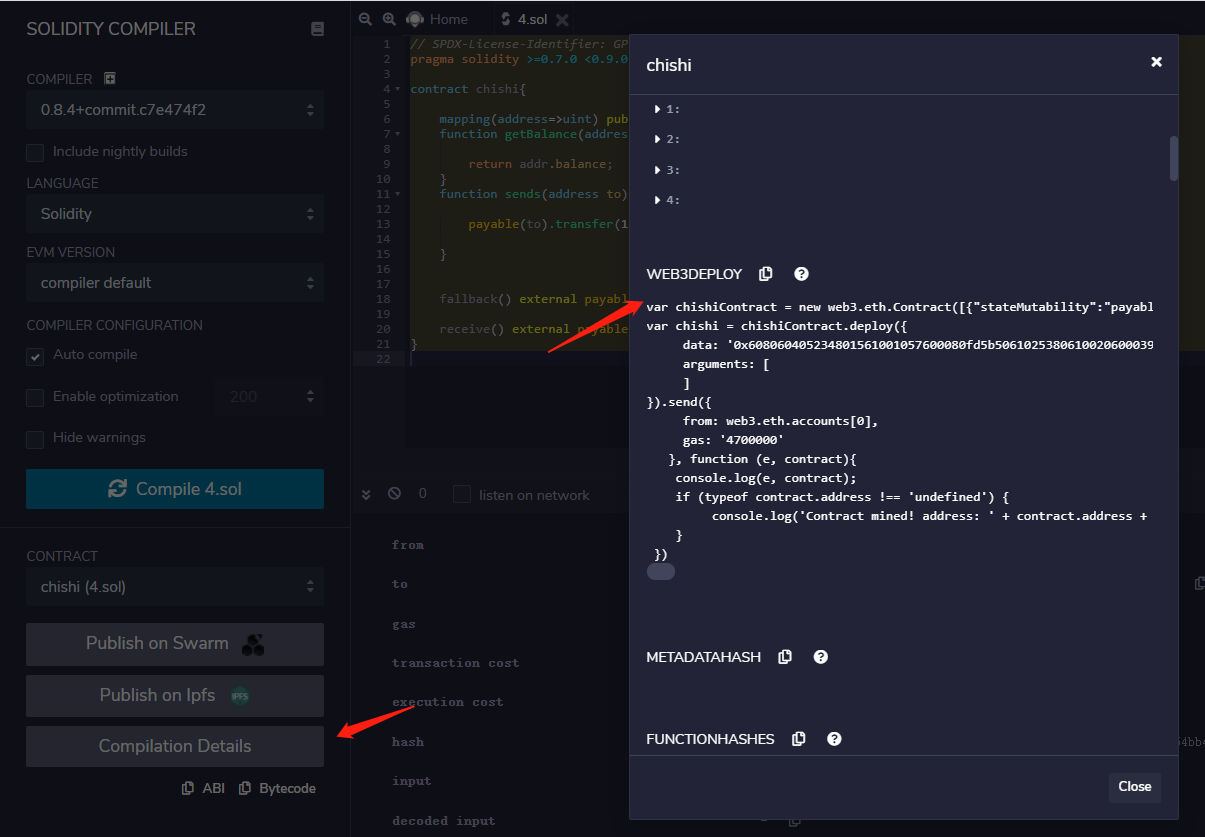Collapse the terminal with the double-chevron icon
This screenshot has height=837, width=1205.
tap(366, 494)
